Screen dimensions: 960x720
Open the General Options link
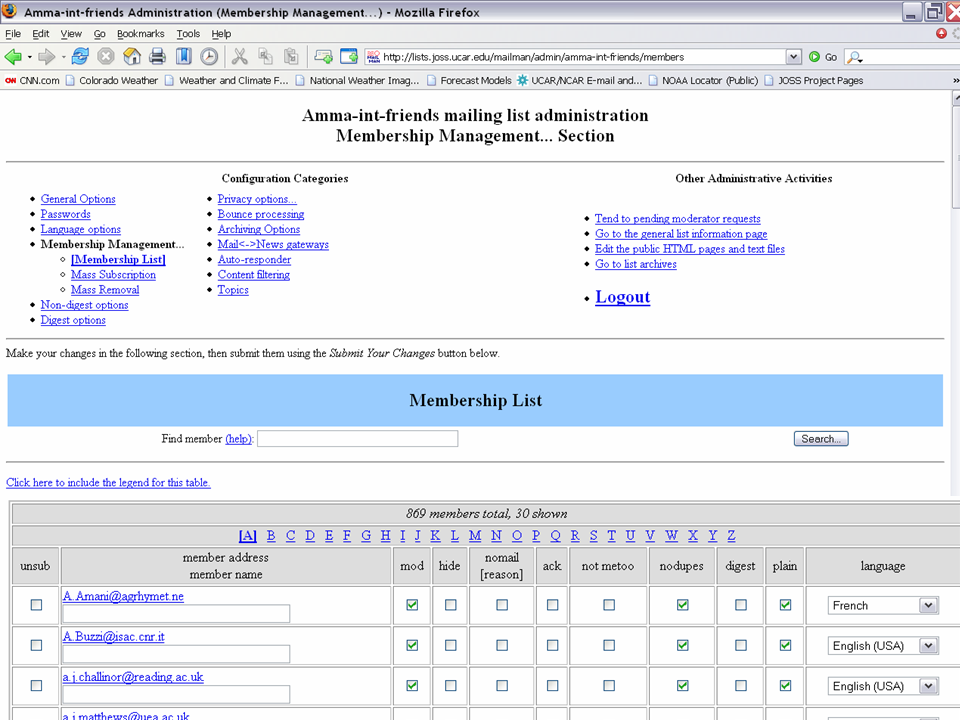[x=78, y=199]
